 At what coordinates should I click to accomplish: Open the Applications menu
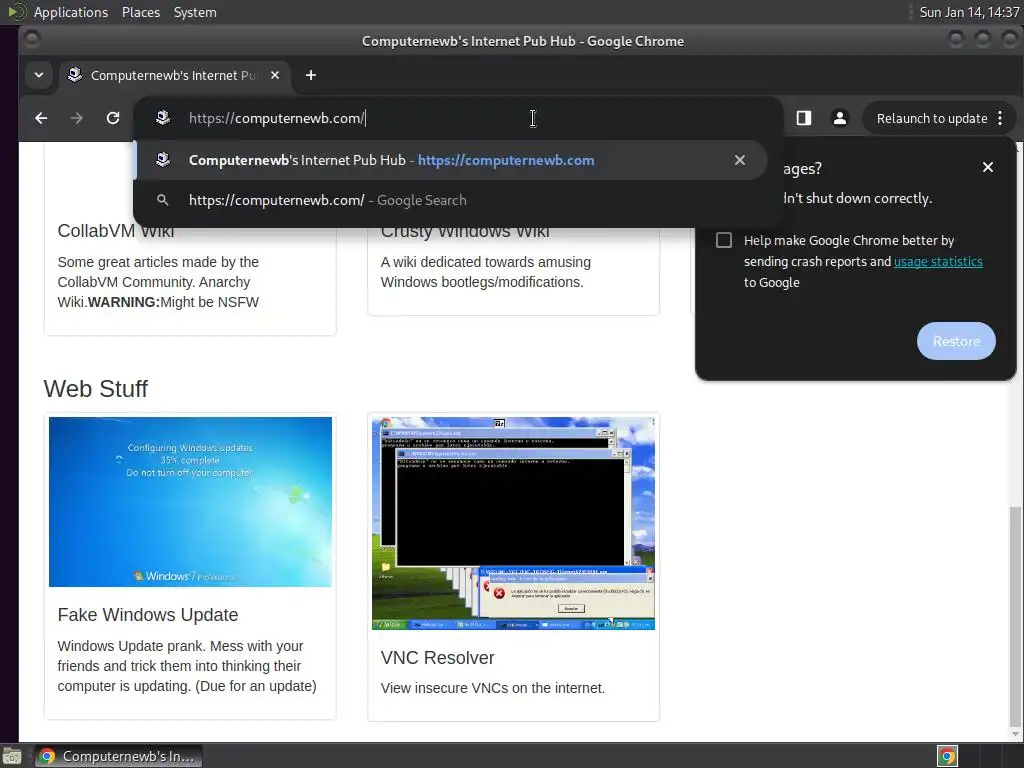coord(71,12)
